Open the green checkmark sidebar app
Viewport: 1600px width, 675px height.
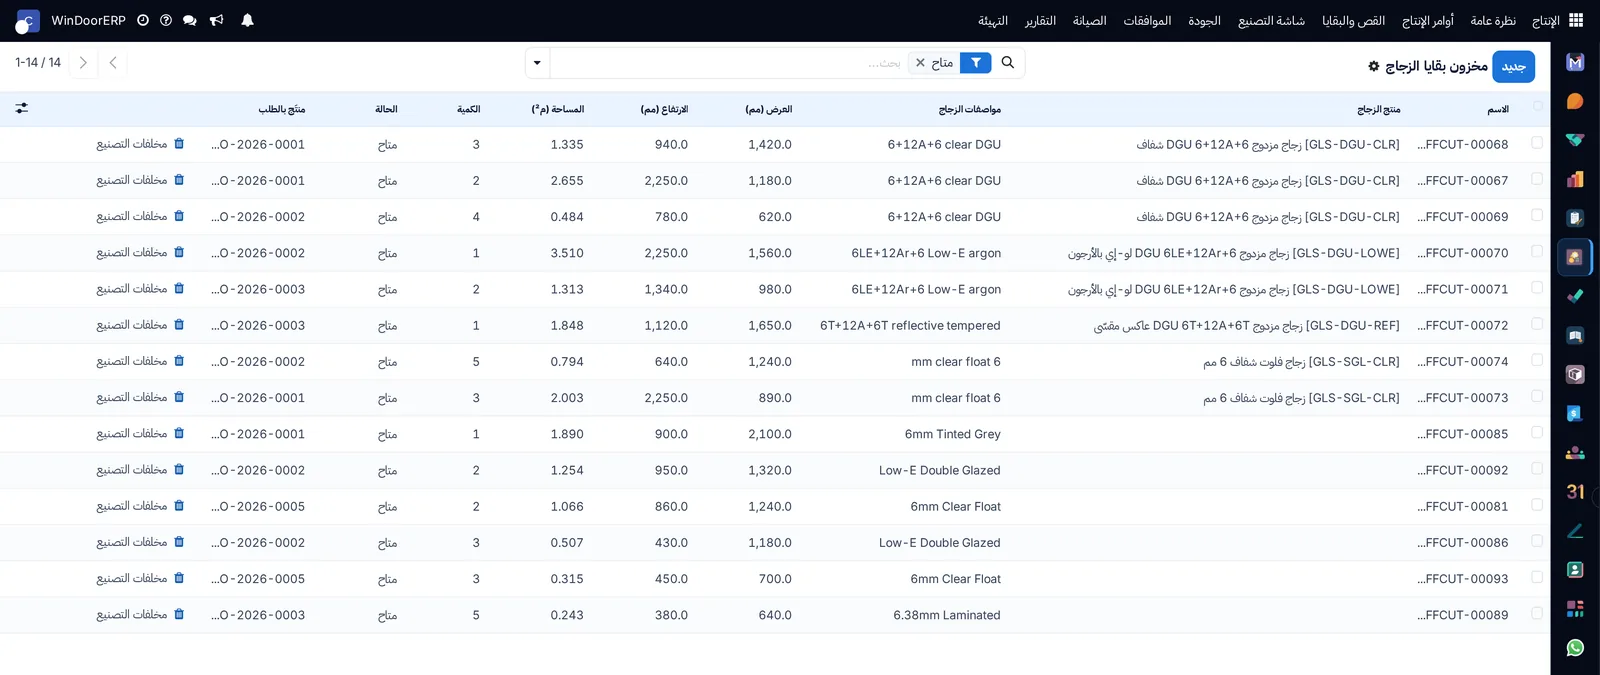[1575, 296]
